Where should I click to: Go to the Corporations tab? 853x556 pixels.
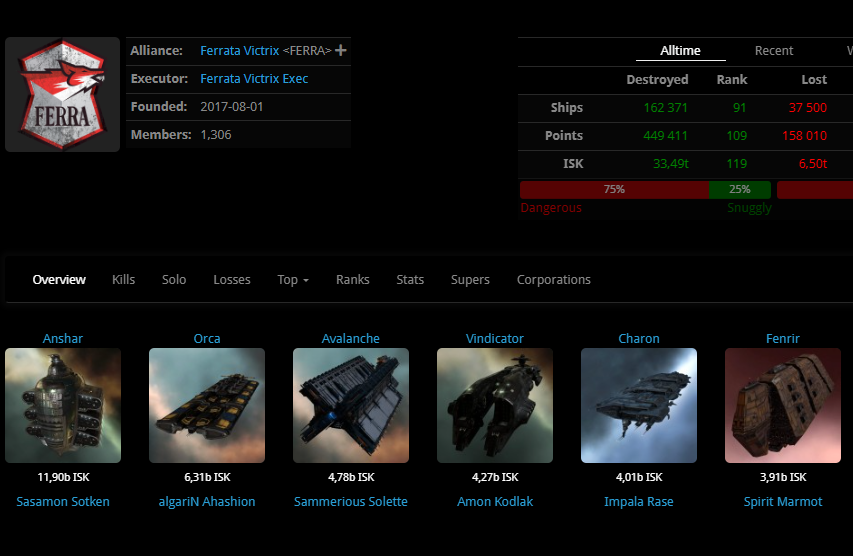point(553,280)
